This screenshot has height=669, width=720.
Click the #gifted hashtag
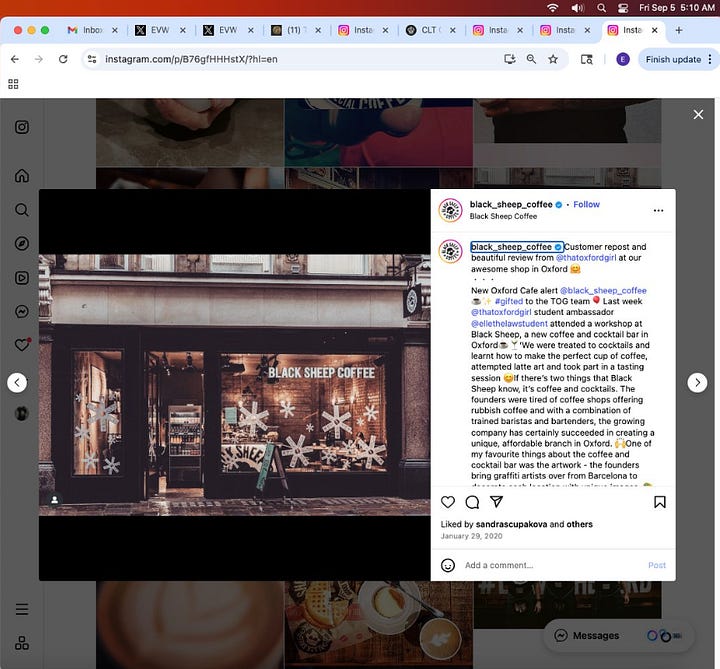click(x=509, y=301)
